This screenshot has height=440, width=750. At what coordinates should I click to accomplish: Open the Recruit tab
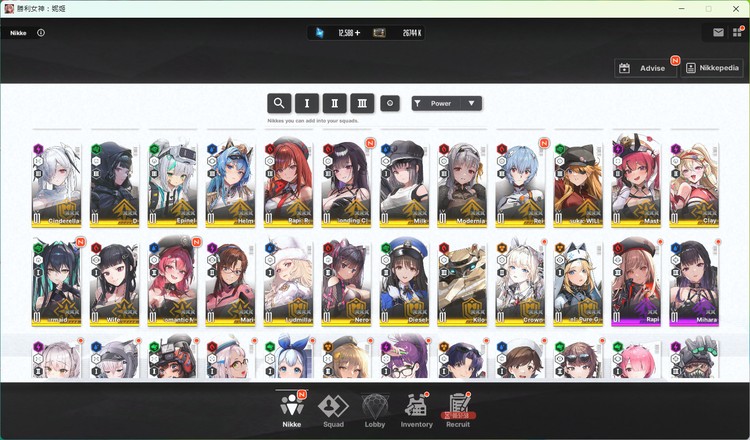[458, 409]
